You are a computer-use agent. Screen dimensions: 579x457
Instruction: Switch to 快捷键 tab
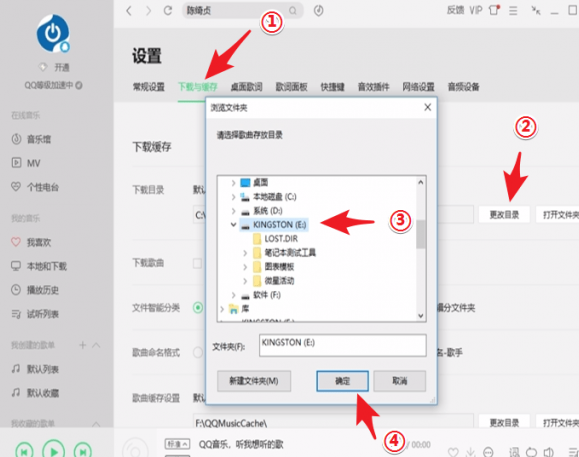pos(332,87)
